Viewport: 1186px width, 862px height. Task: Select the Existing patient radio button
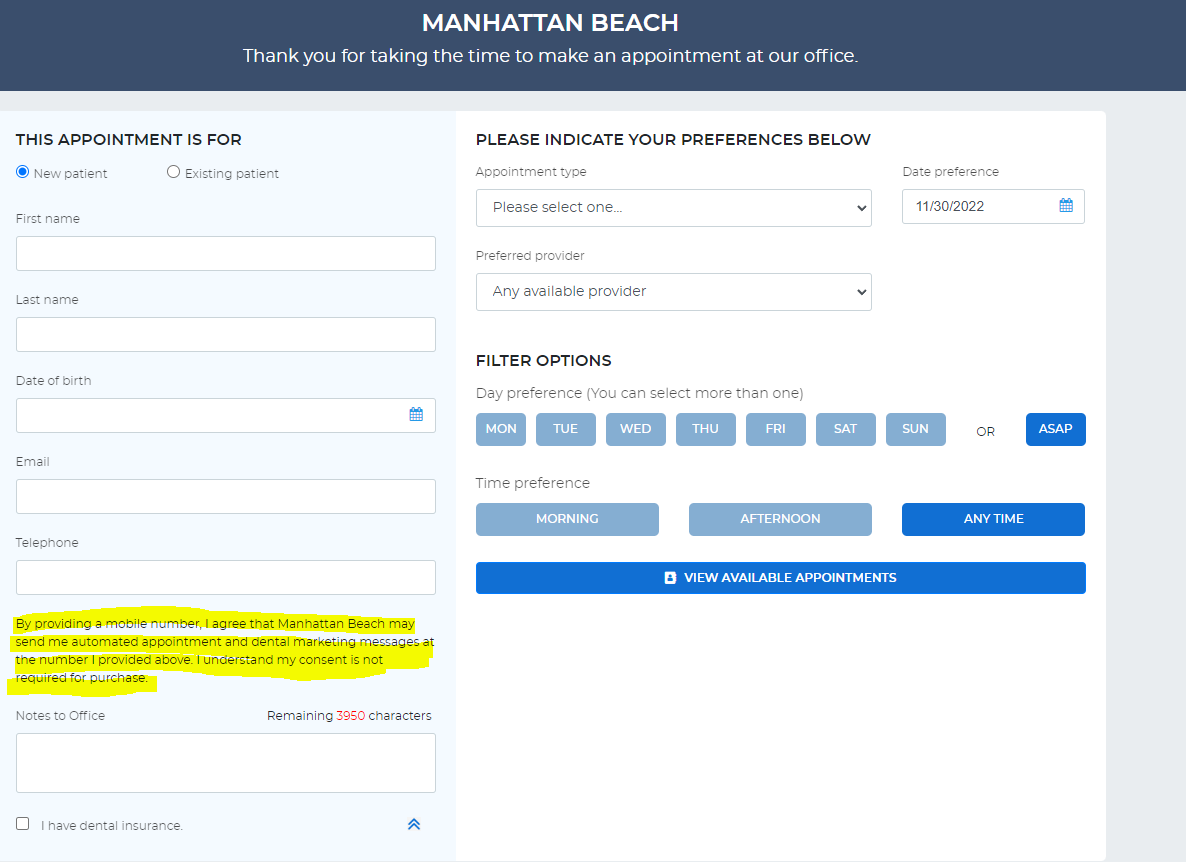[x=173, y=172]
